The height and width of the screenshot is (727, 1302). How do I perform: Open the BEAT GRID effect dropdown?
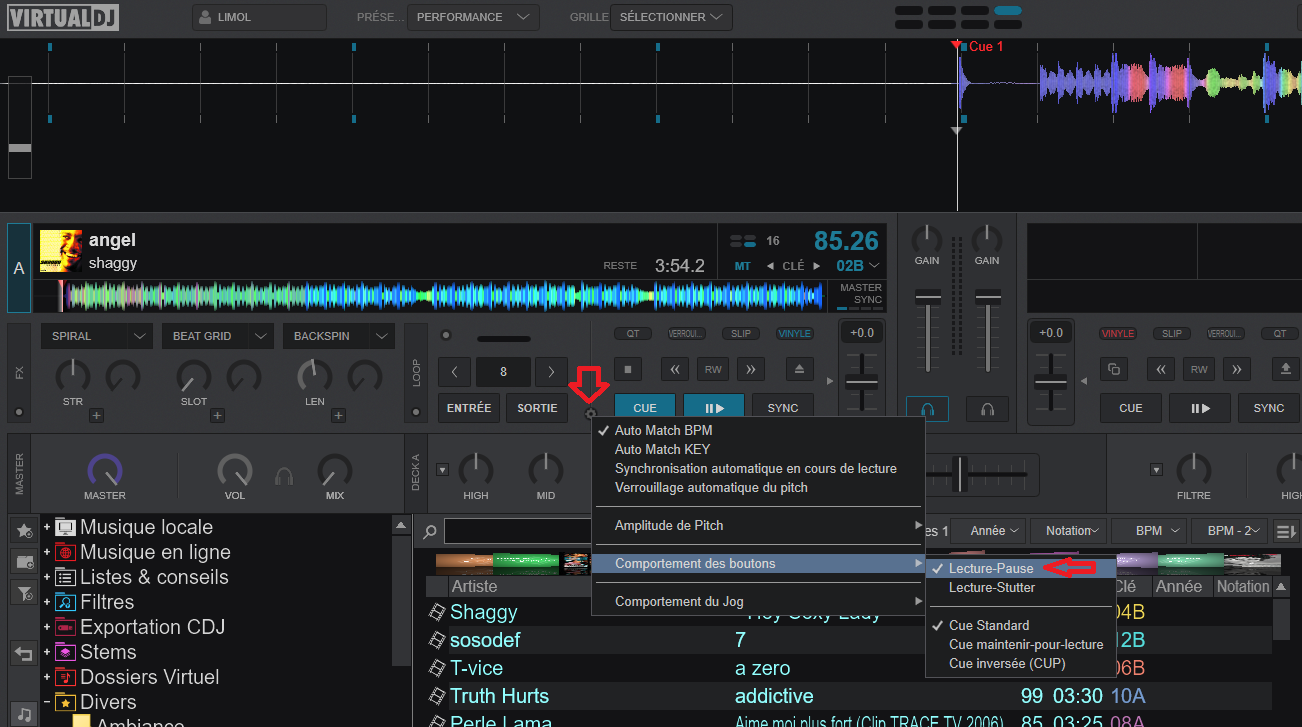[218, 336]
